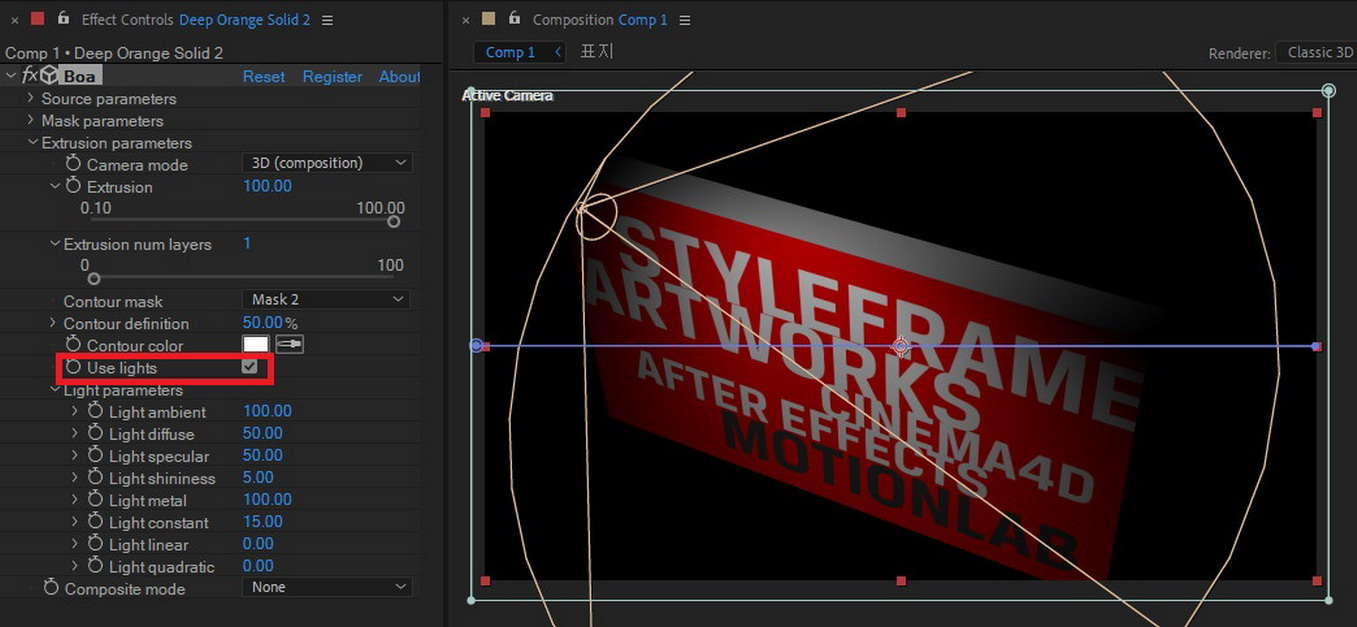Toggle the Light specular stopwatch
Image resolution: width=1357 pixels, height=627 pixels.
point(95,455)
